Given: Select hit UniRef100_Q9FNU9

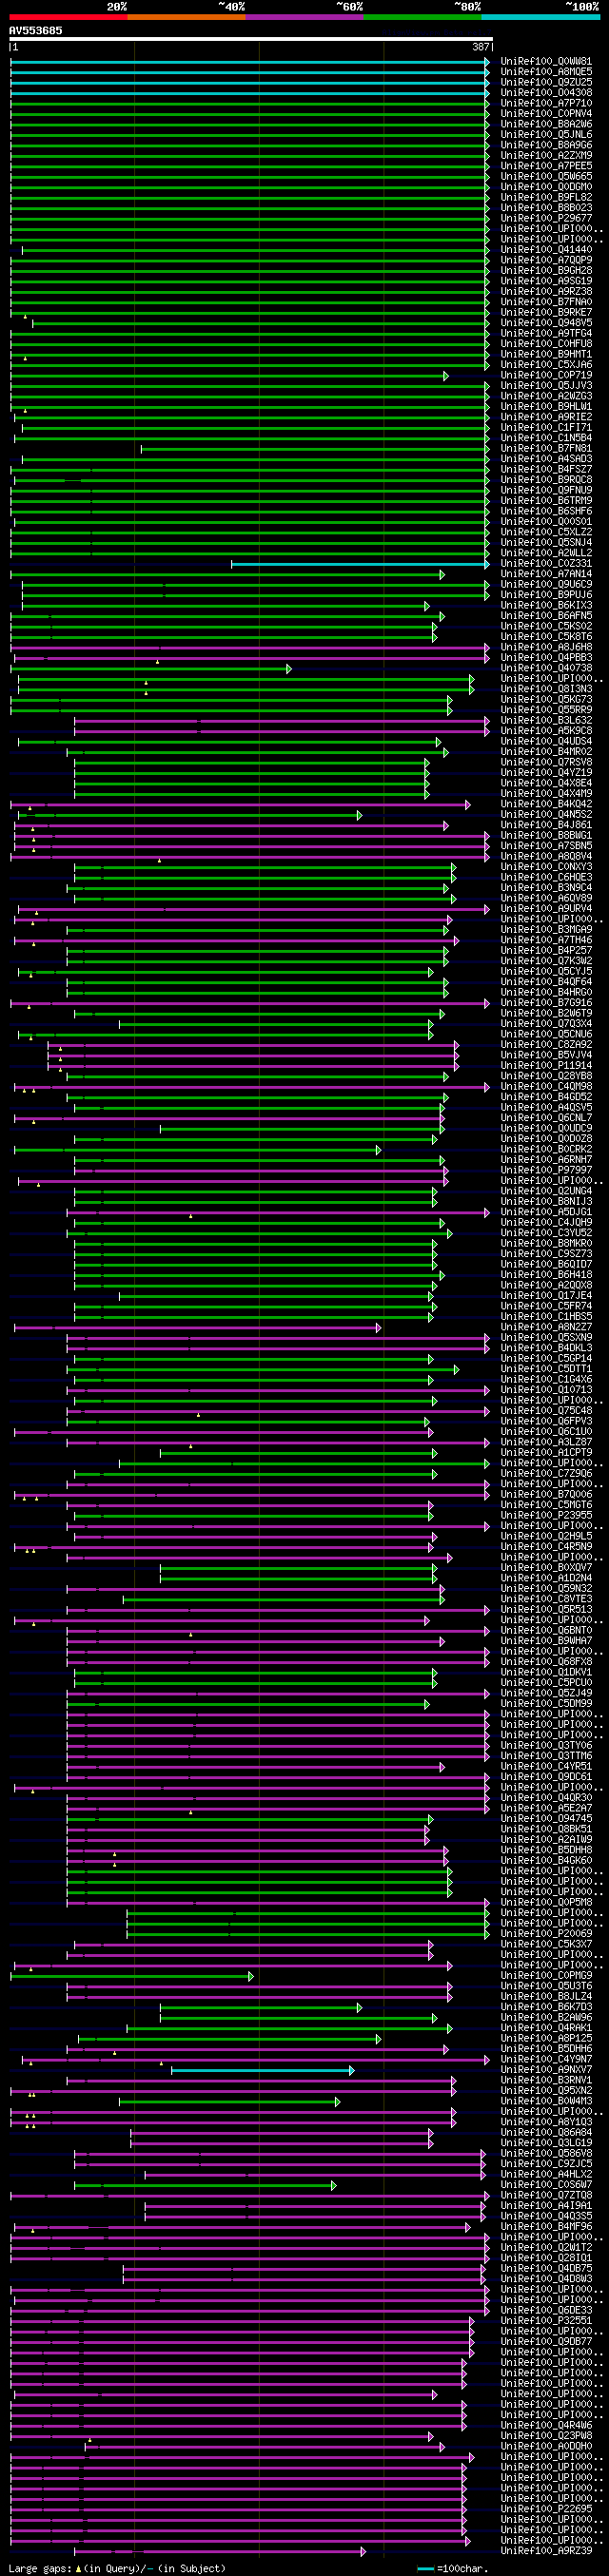Looking at the screenshot, I should (x=546, y=490).
